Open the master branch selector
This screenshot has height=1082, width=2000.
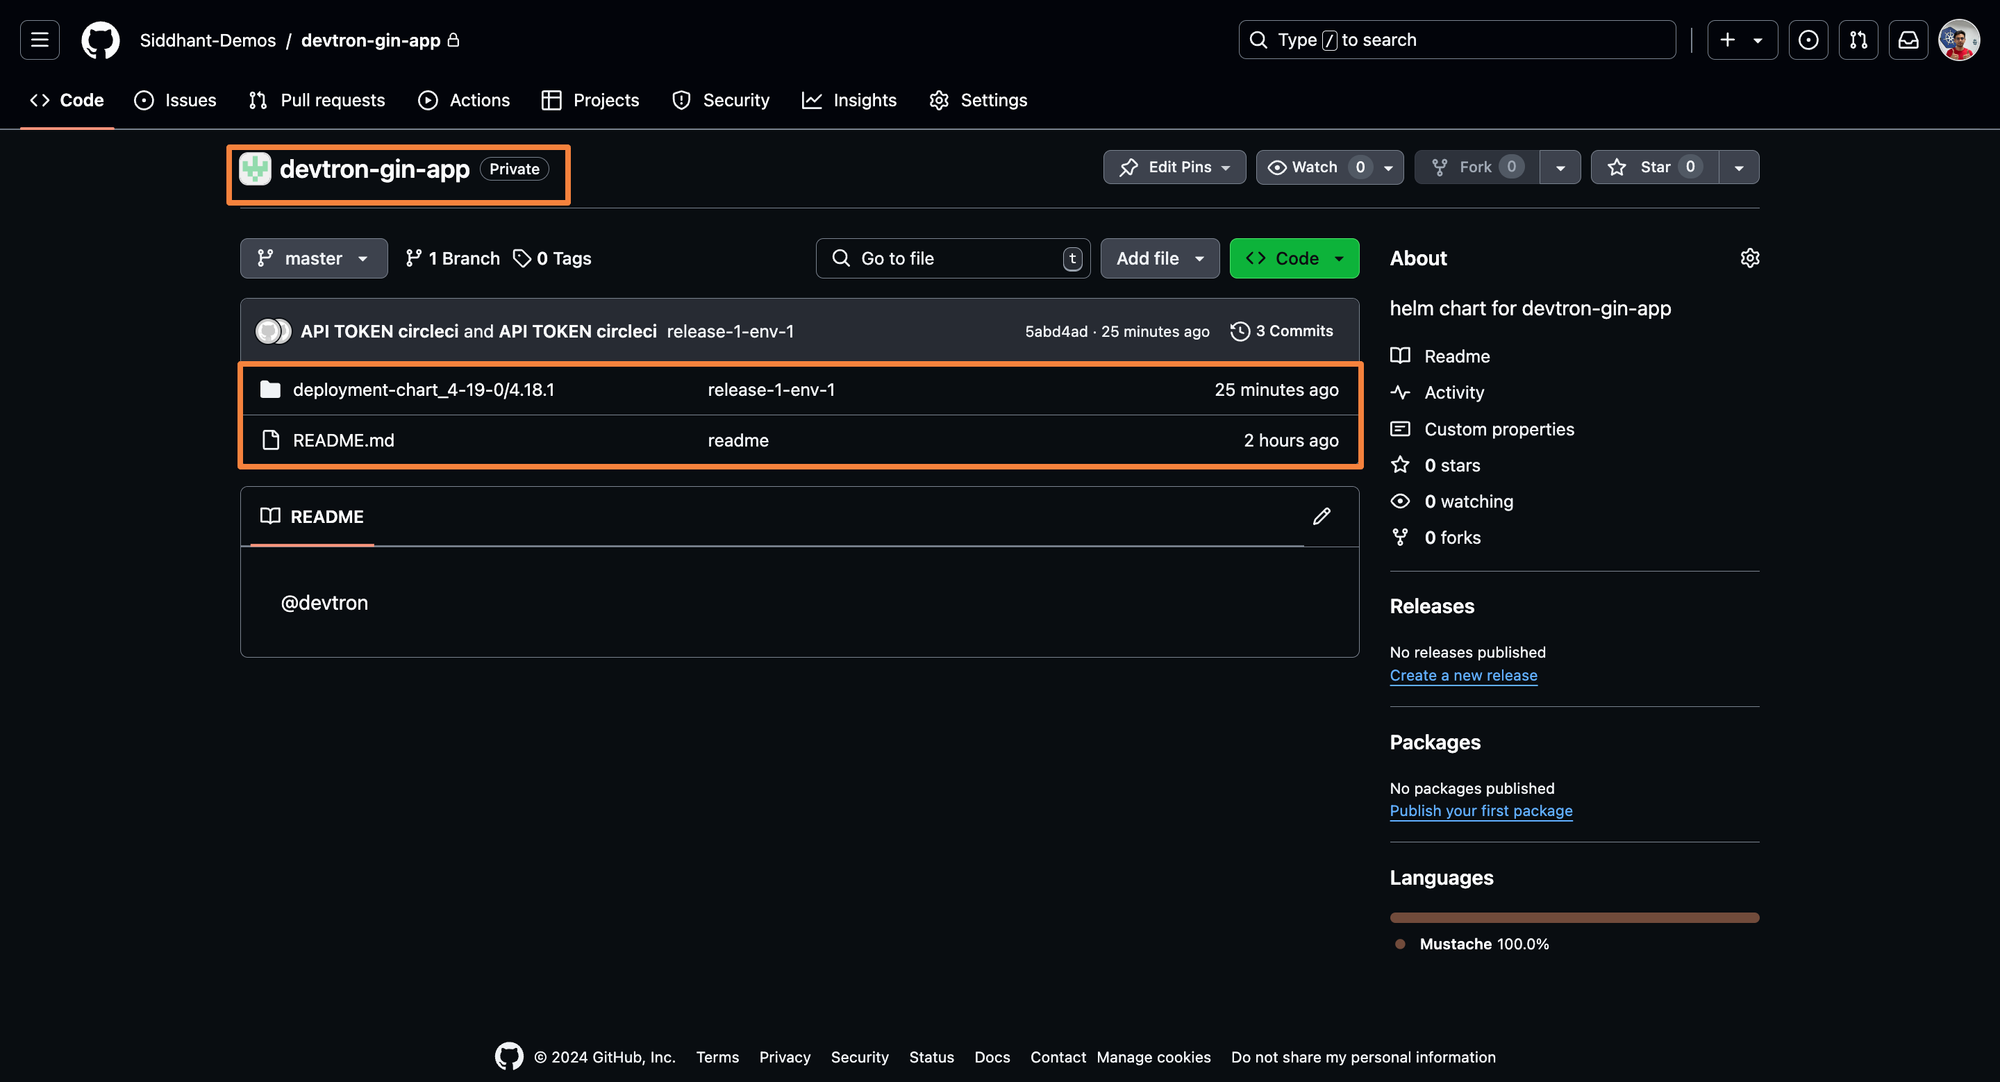coord(314,258)
